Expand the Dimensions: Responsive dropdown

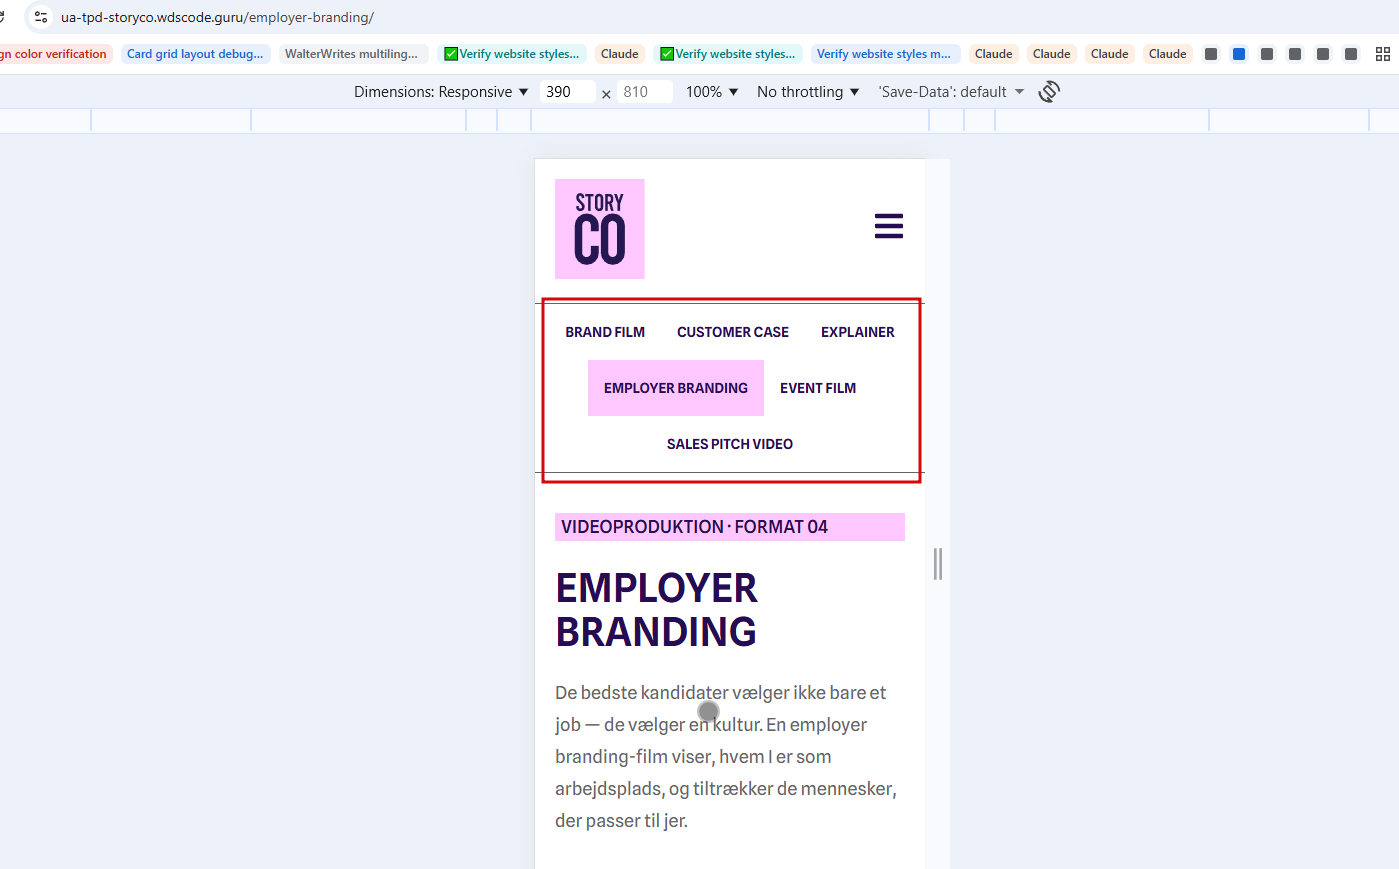(441, 92)
